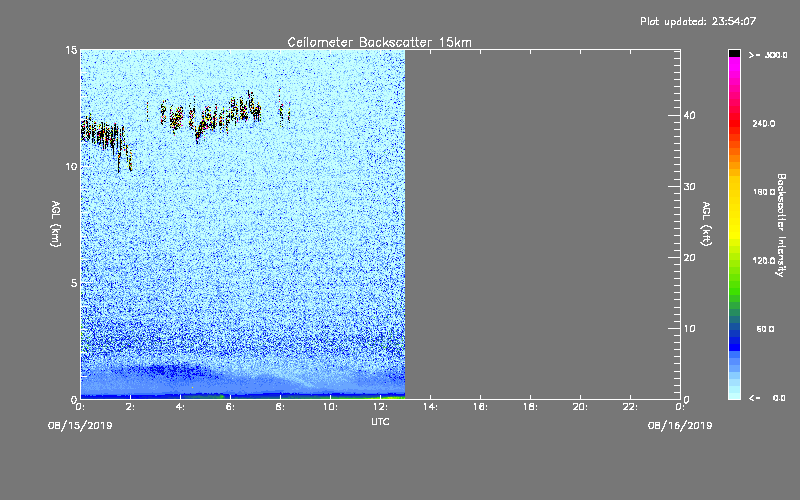Click the 10: hour tick on time axis

pos(330,407)
